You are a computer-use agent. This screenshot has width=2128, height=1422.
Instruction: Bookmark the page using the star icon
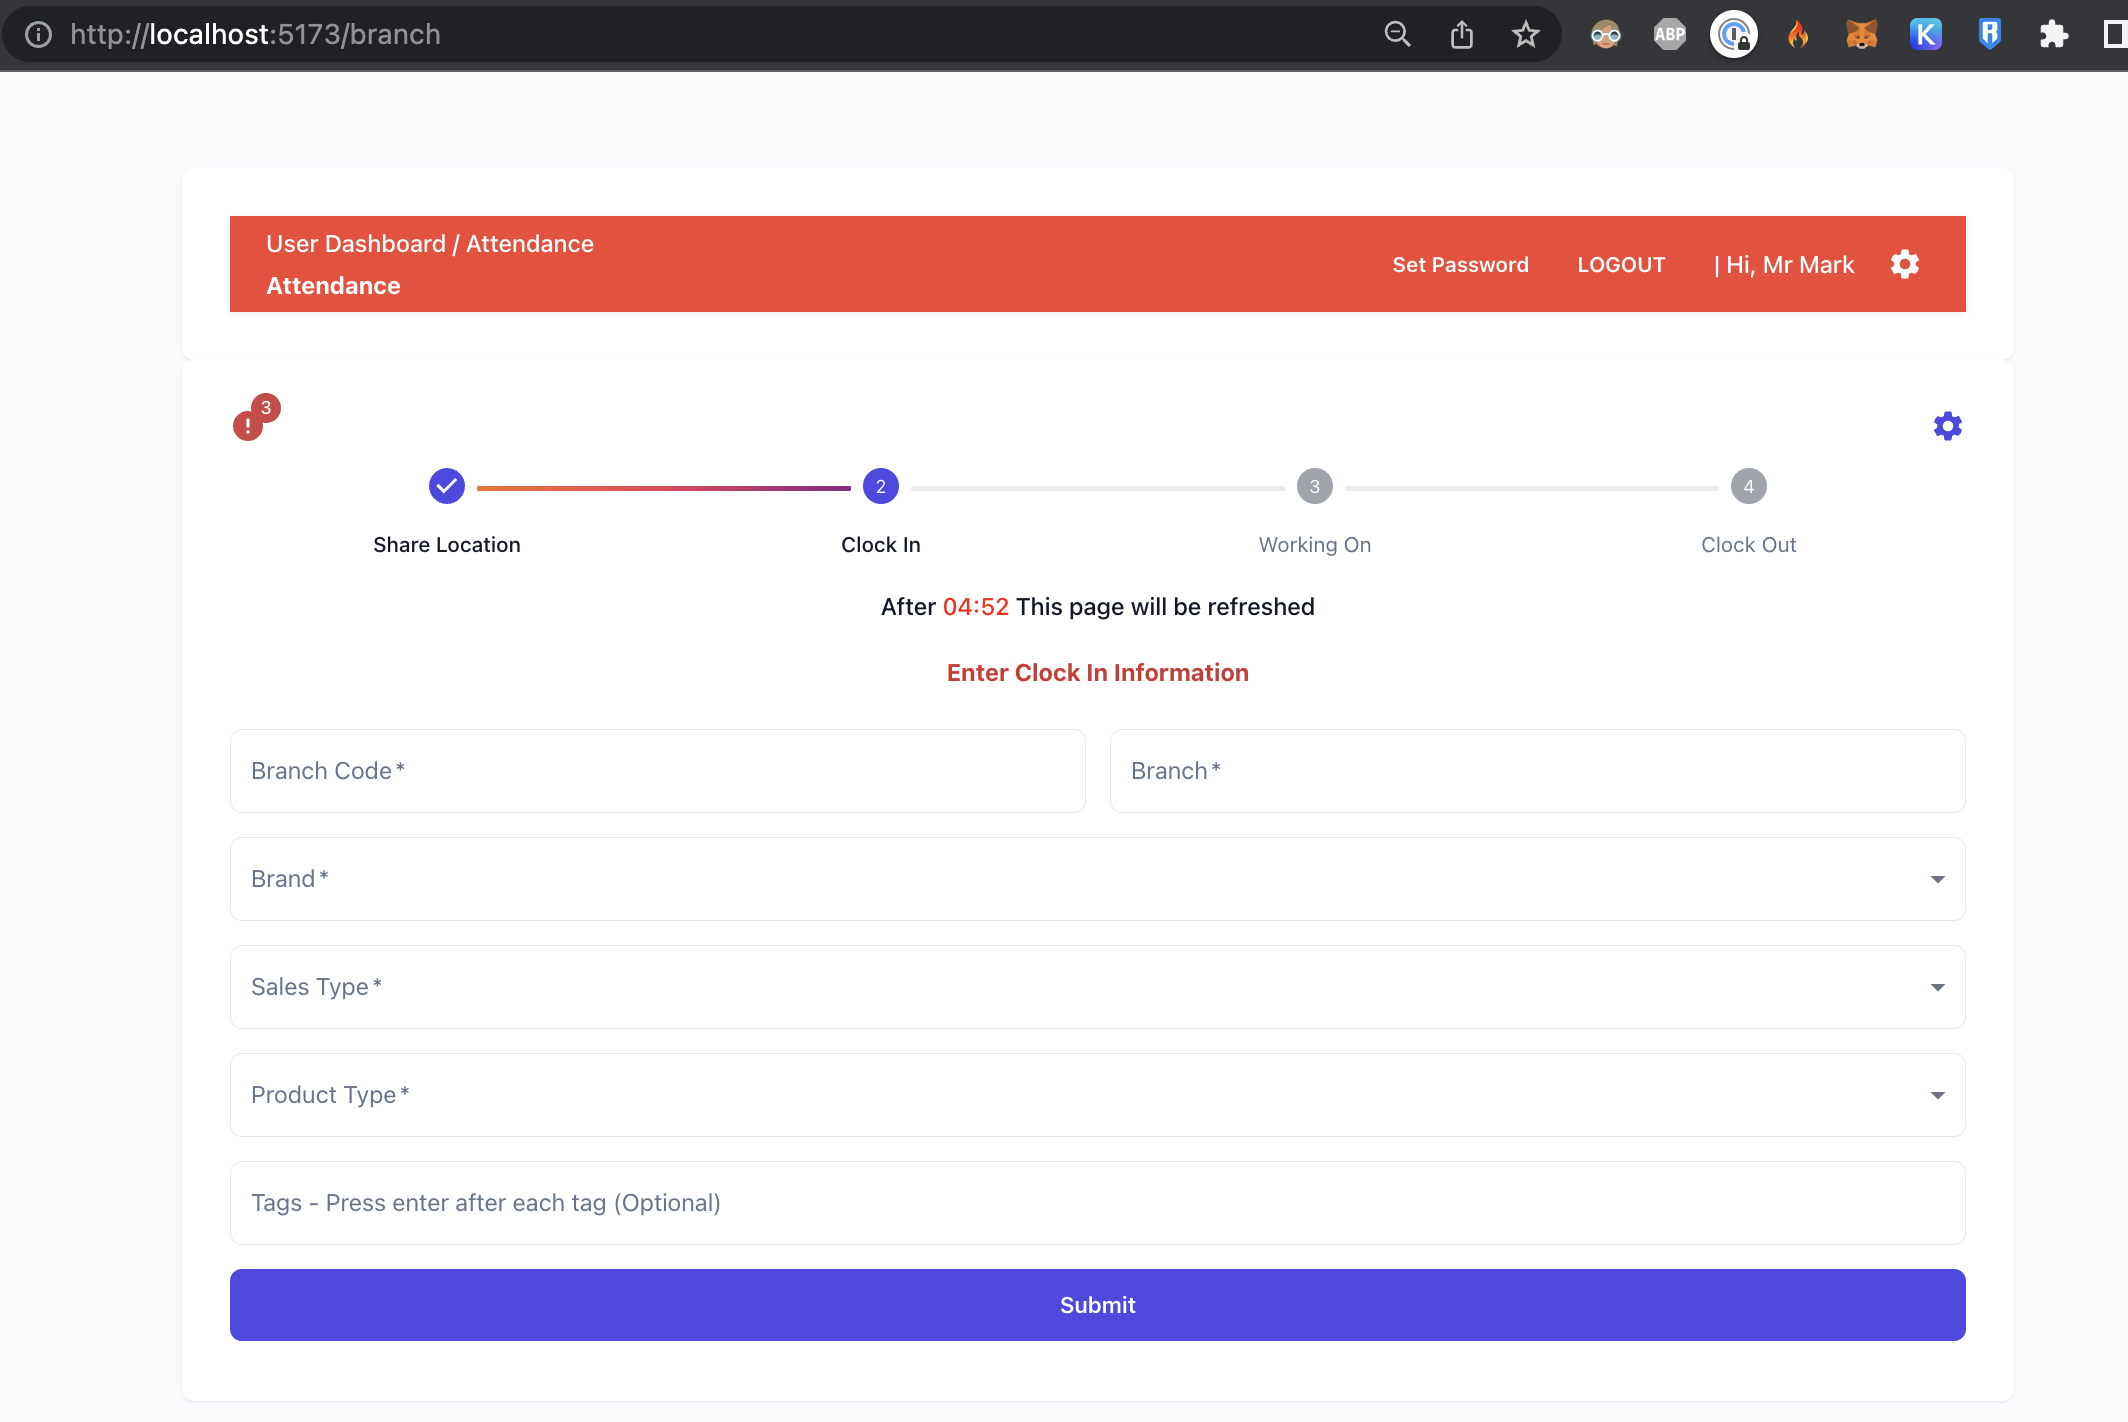pos(1525,34)
